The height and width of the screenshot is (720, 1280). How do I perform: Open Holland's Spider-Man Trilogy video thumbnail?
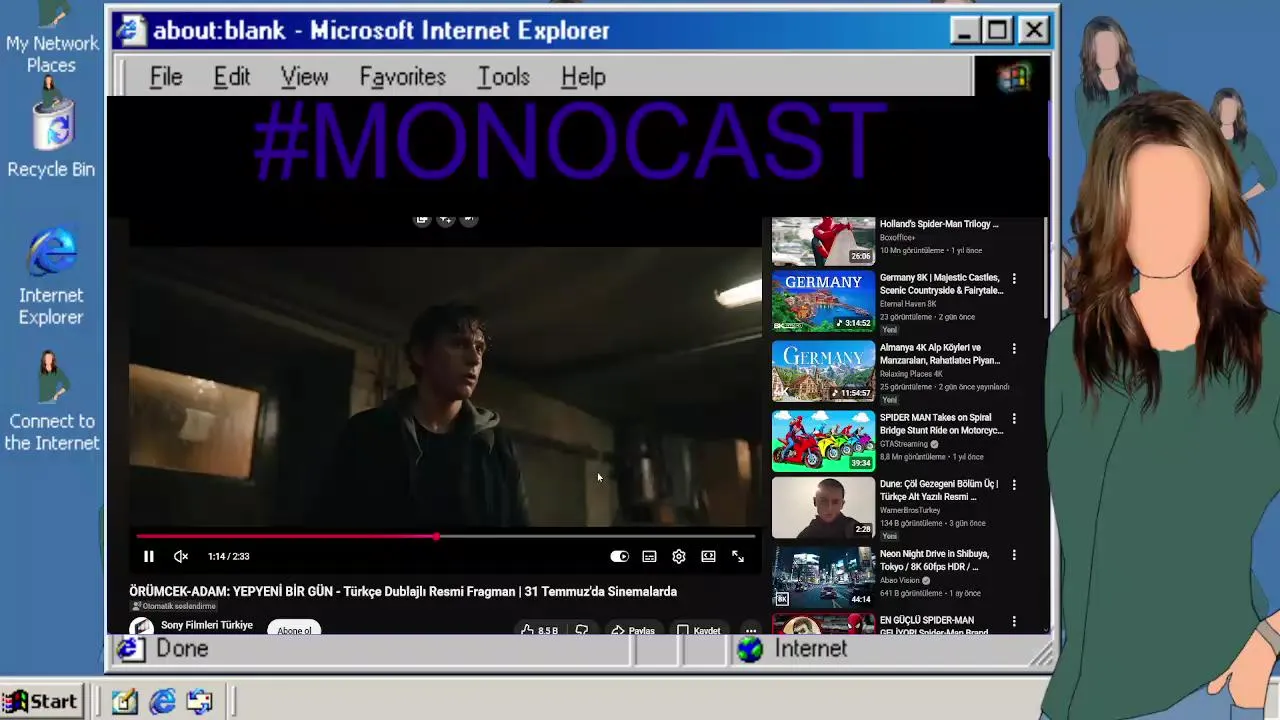823,241
